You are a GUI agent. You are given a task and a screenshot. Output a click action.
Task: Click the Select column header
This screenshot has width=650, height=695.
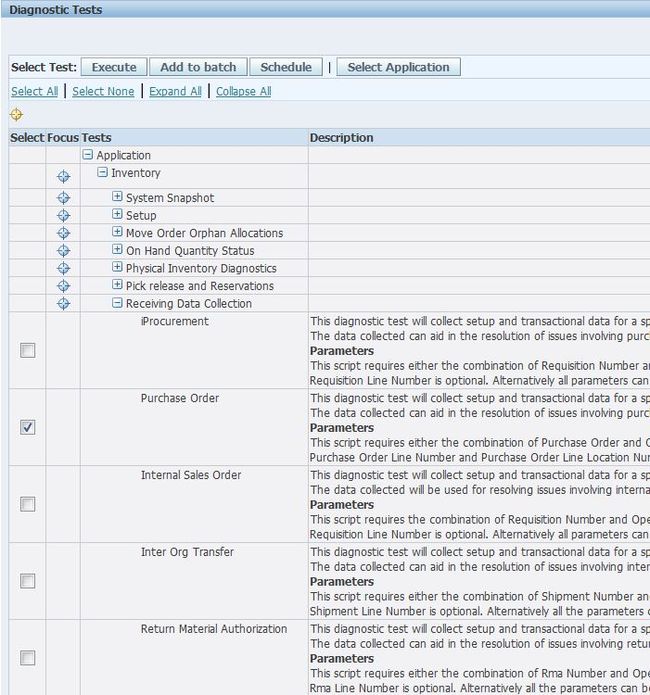coord(27,138)
